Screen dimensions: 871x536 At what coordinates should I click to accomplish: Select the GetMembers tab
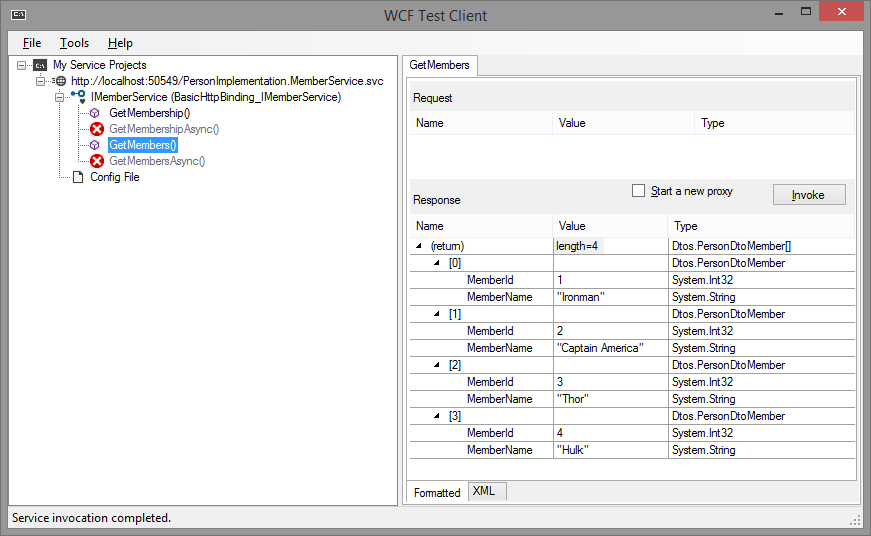coord(439,65)
